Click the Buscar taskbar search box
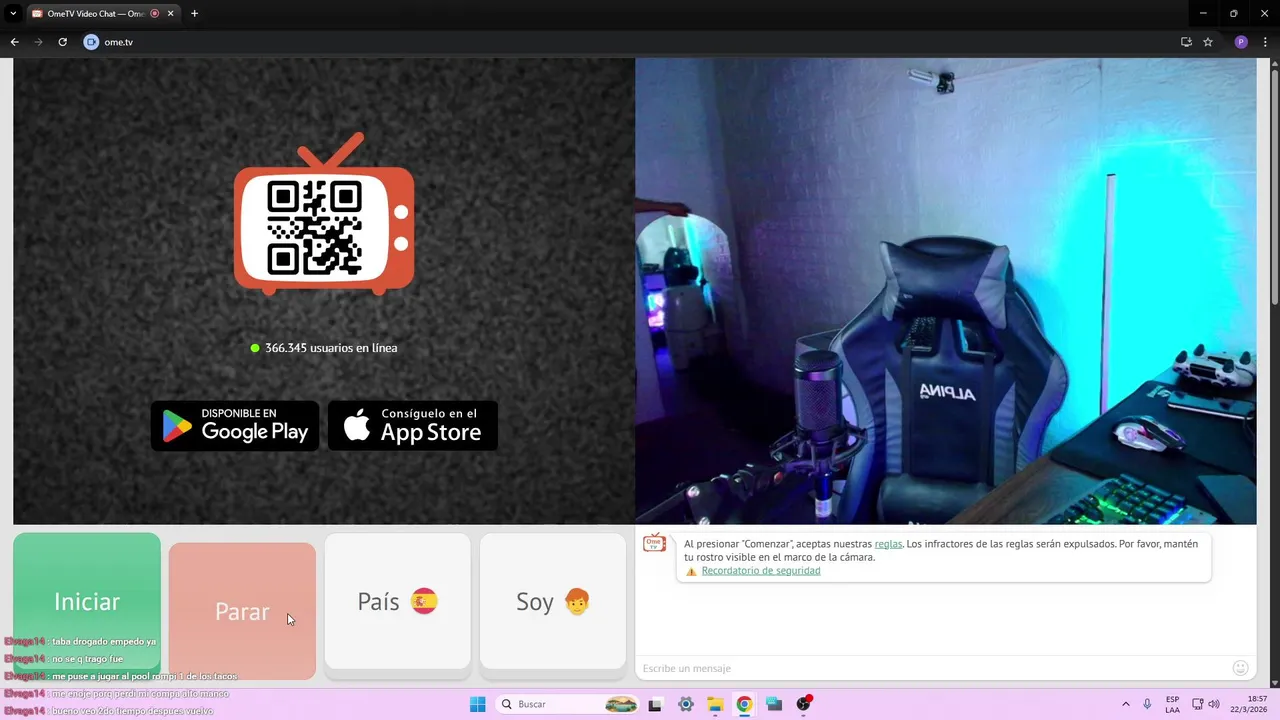 pyautogui.click(x=568, y=704)
